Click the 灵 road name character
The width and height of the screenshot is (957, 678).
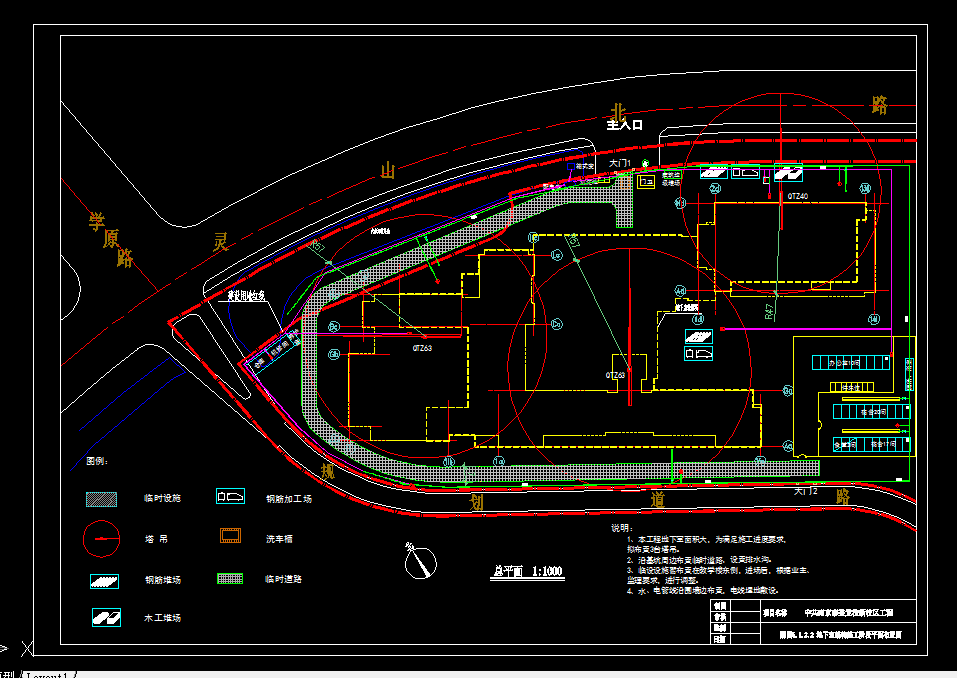220,242
